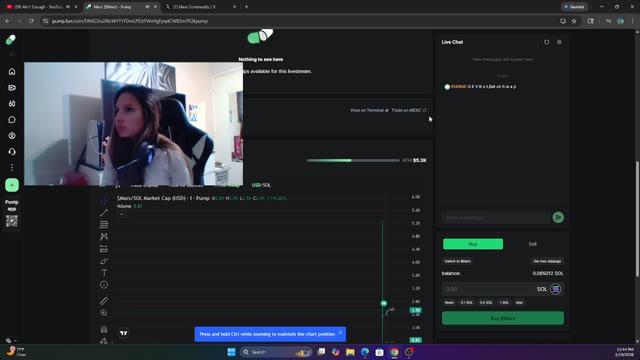Viewport: 640px width, 360px height.
Task: Go back in browser history
Action: point(7,21)
